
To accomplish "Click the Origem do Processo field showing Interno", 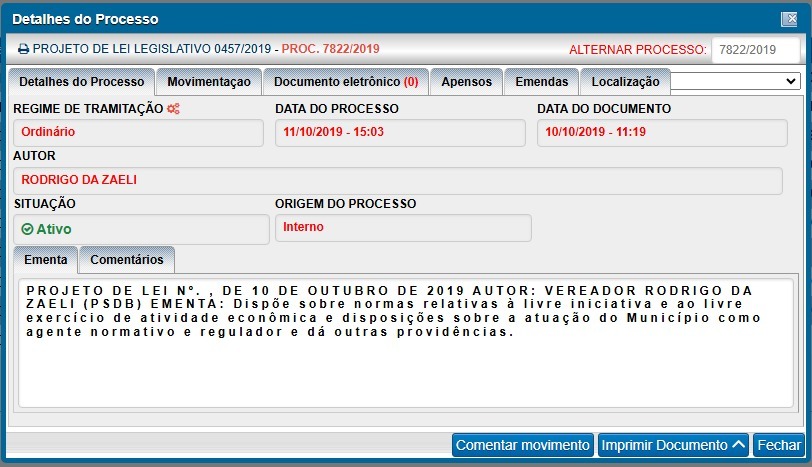I will click(x=402, y=227).
